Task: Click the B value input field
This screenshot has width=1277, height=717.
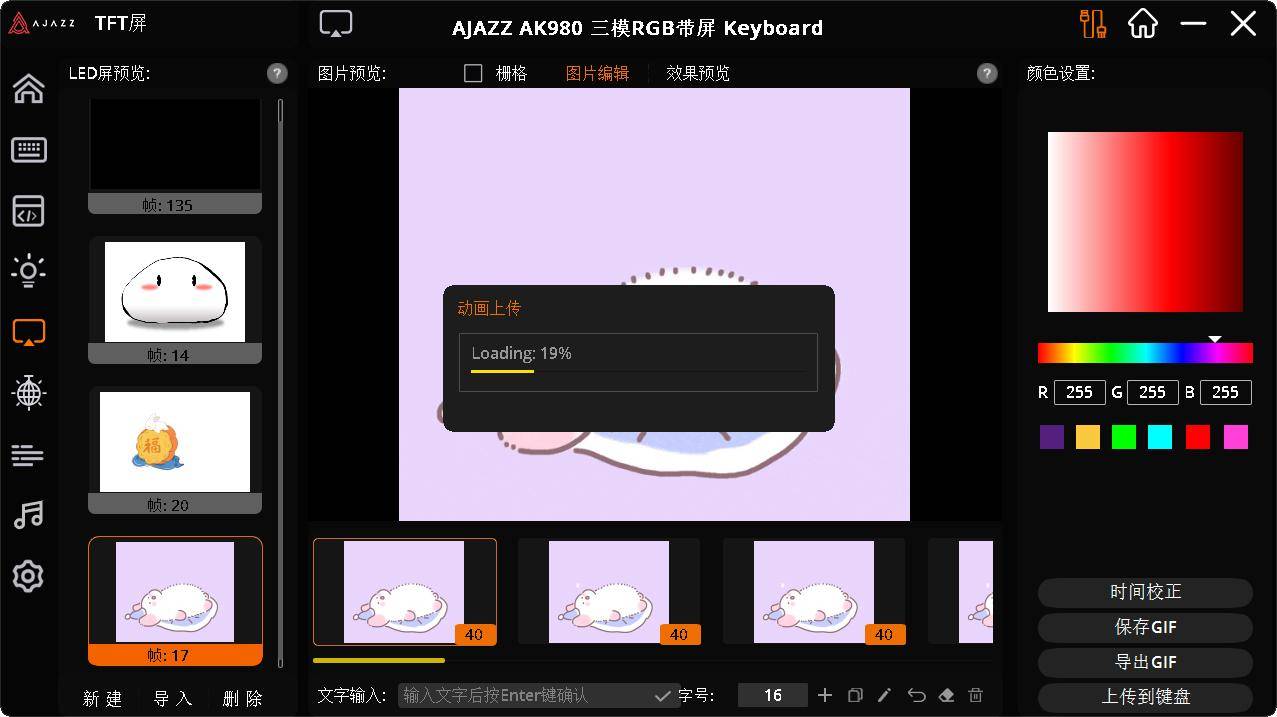Action: (1226, 392)
